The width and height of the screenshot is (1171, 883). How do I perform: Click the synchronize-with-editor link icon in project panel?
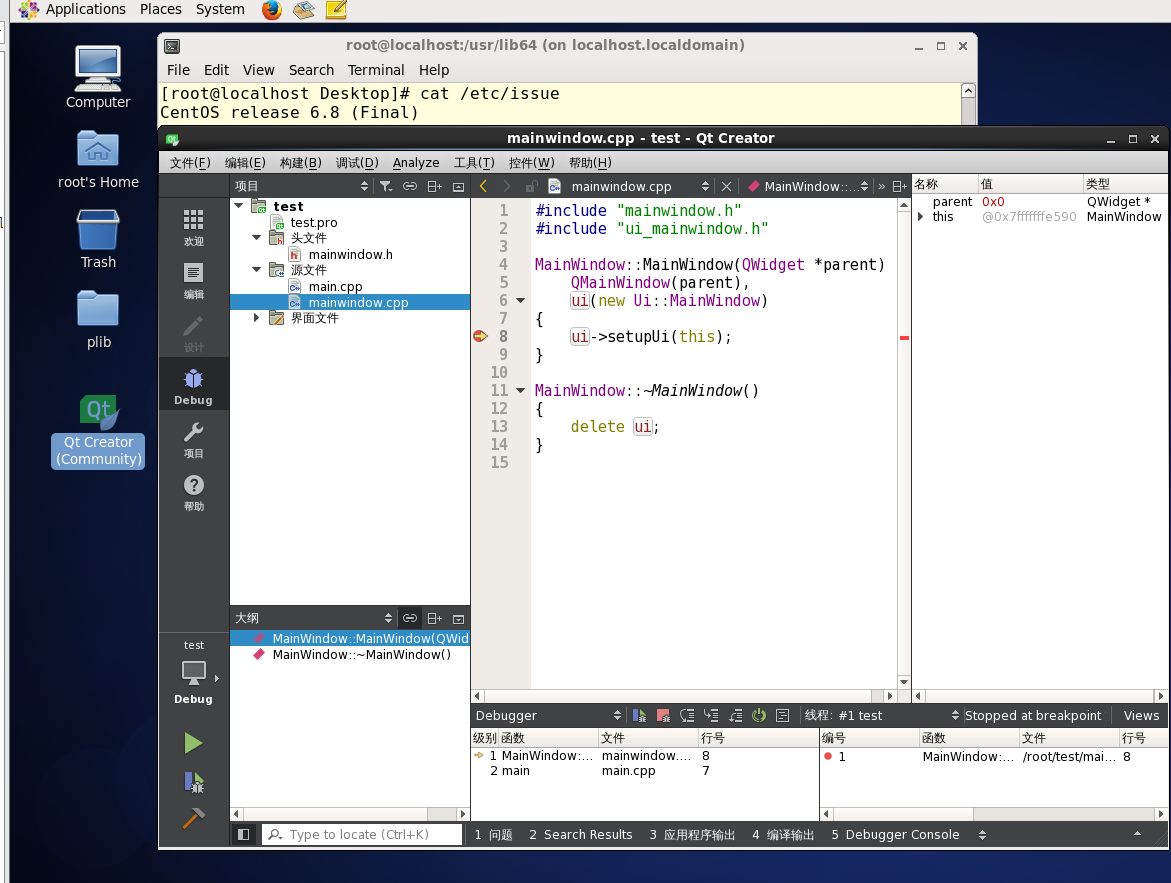coord(410,186)
